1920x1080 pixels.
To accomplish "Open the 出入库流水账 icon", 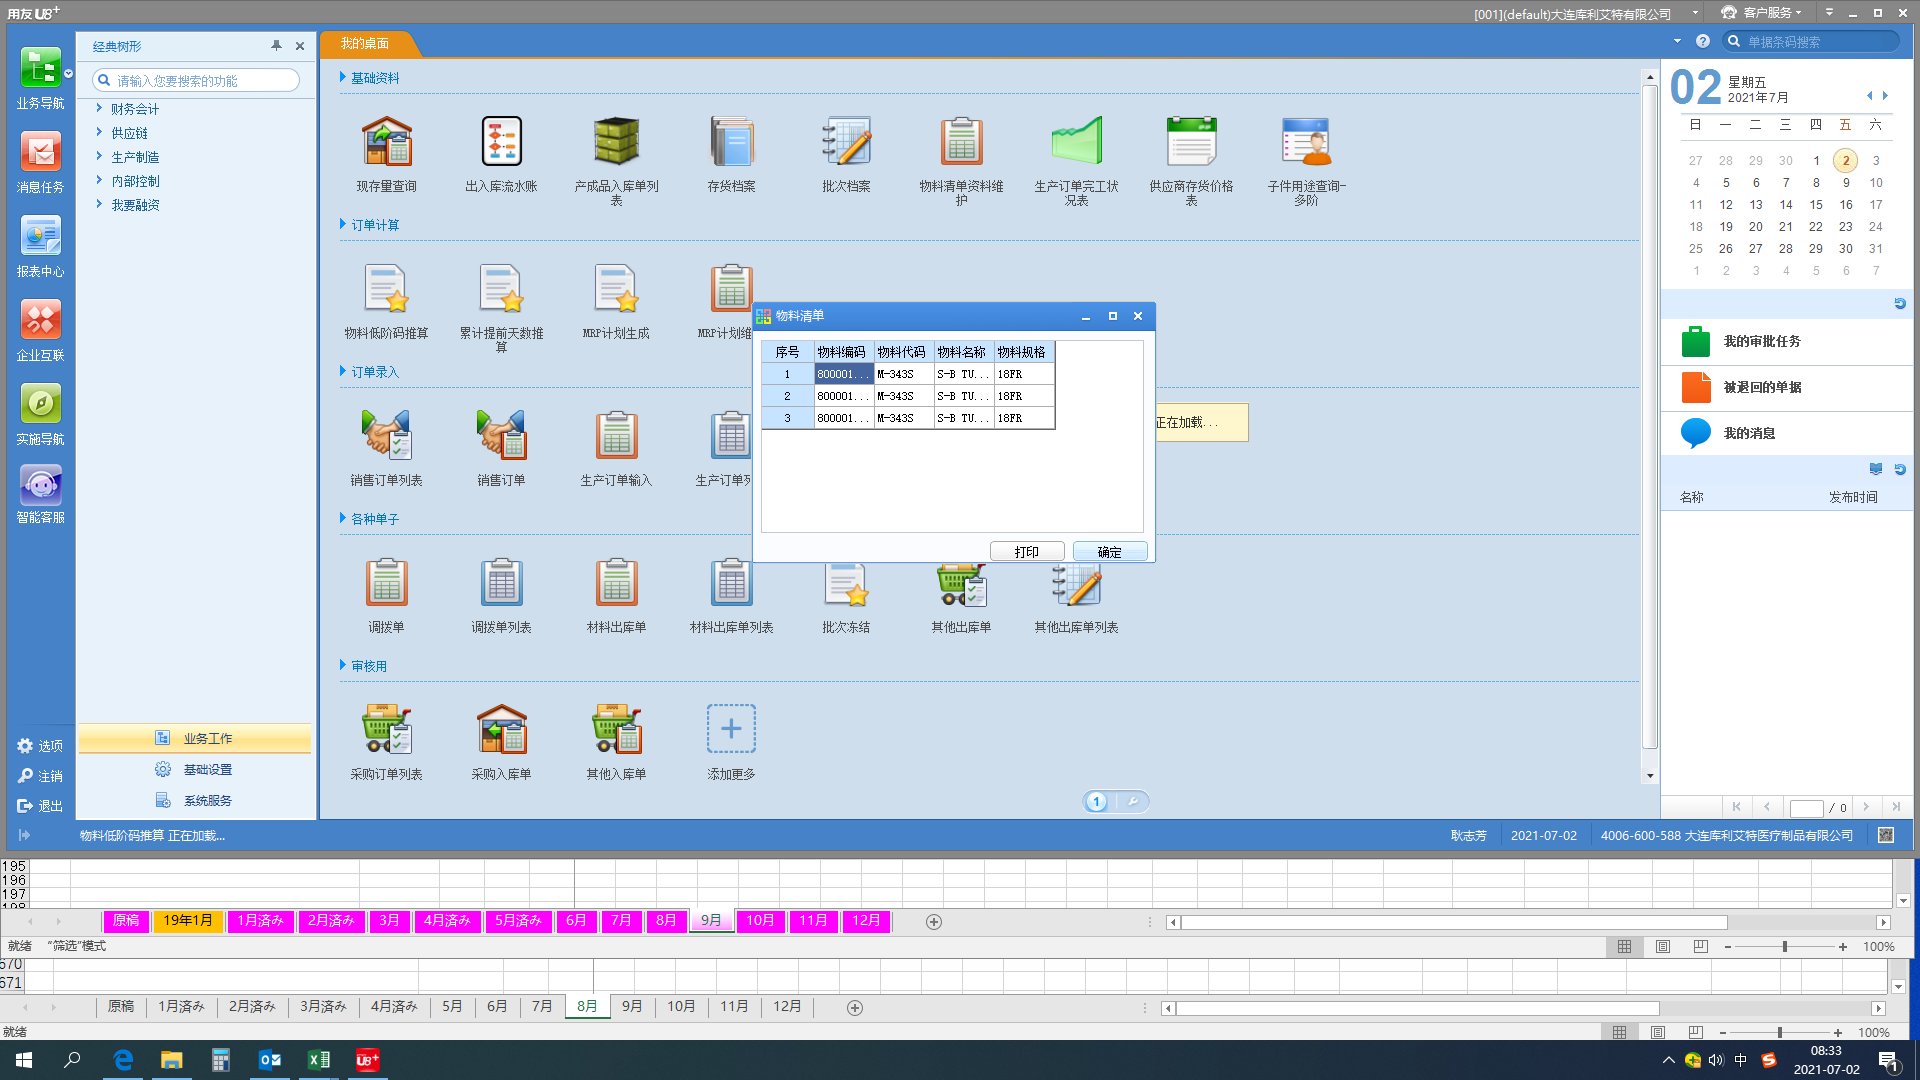I will click(501, 142).
